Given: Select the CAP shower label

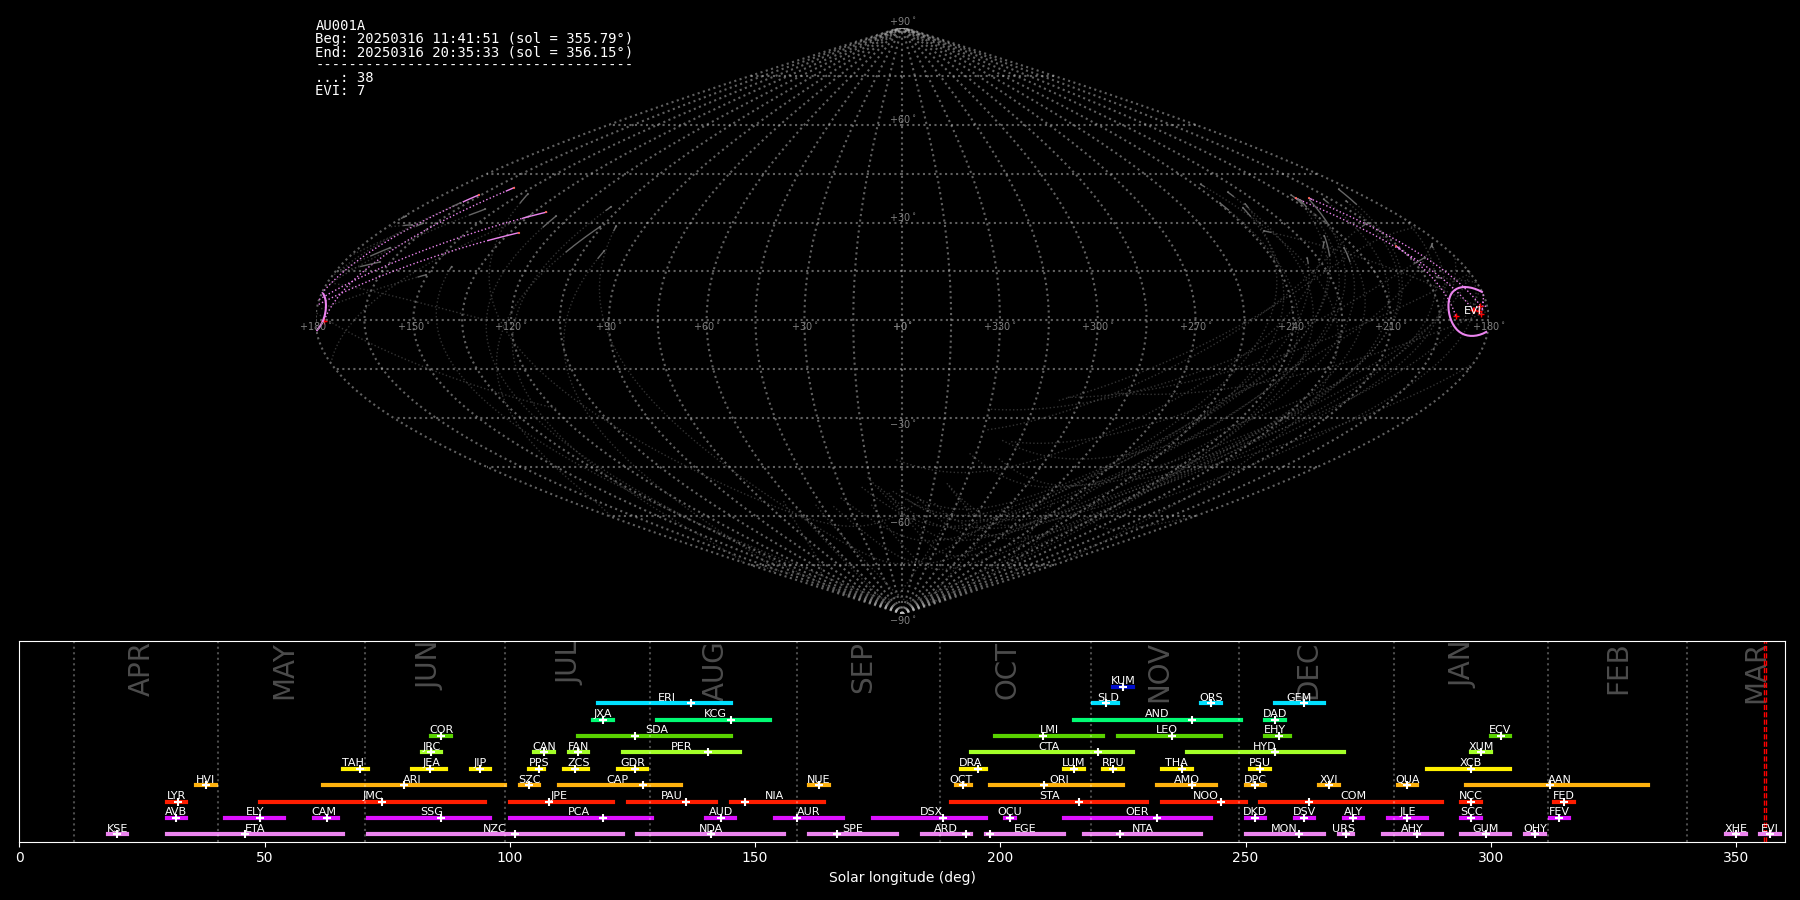Looking at the screenshot, I should click(617, 780).
